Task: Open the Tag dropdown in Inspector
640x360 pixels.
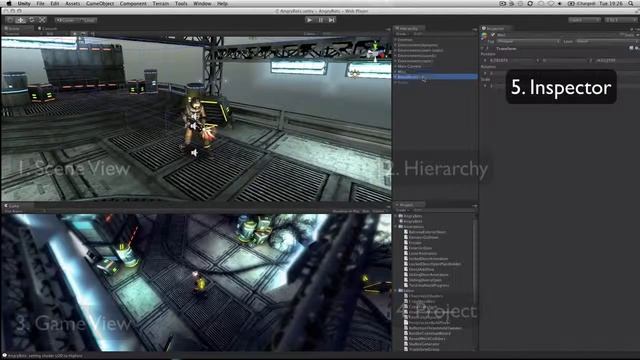Action: coord(528,41)
